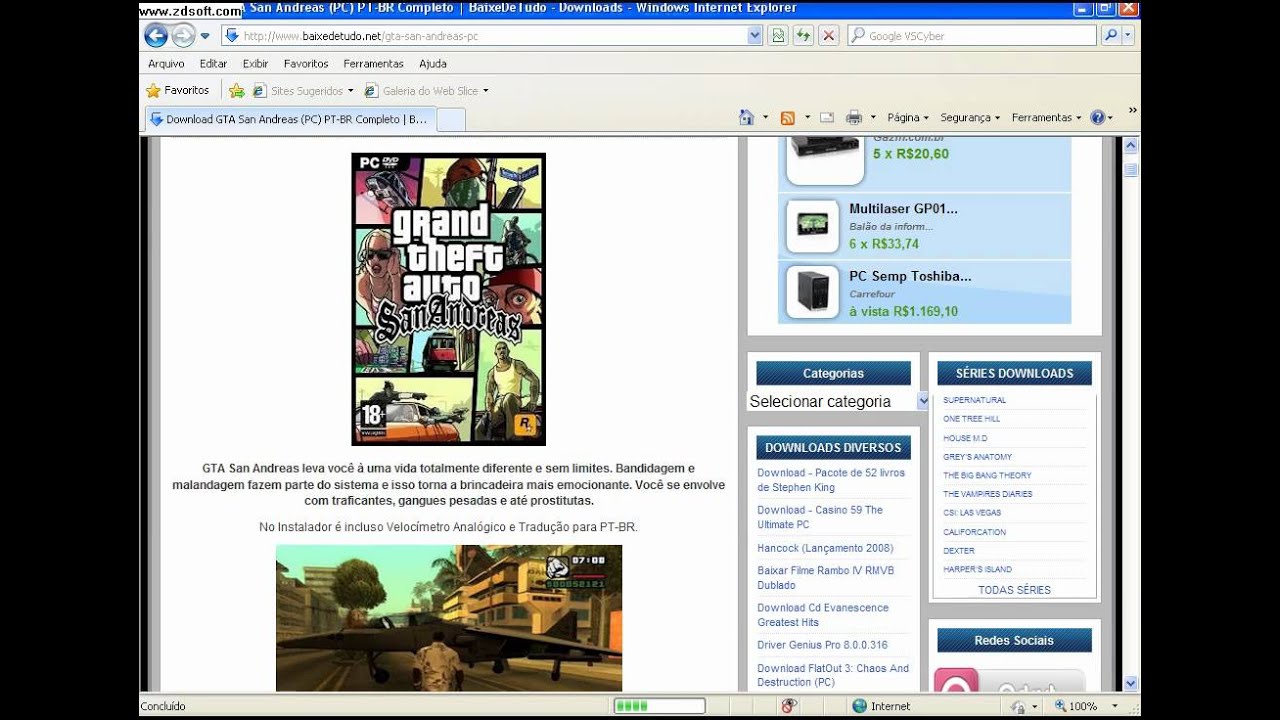The width and height of the screenshot is (1280, 720).
Task: Open the Favoritos menu in menu bar
Action: [x=306, y=63]
